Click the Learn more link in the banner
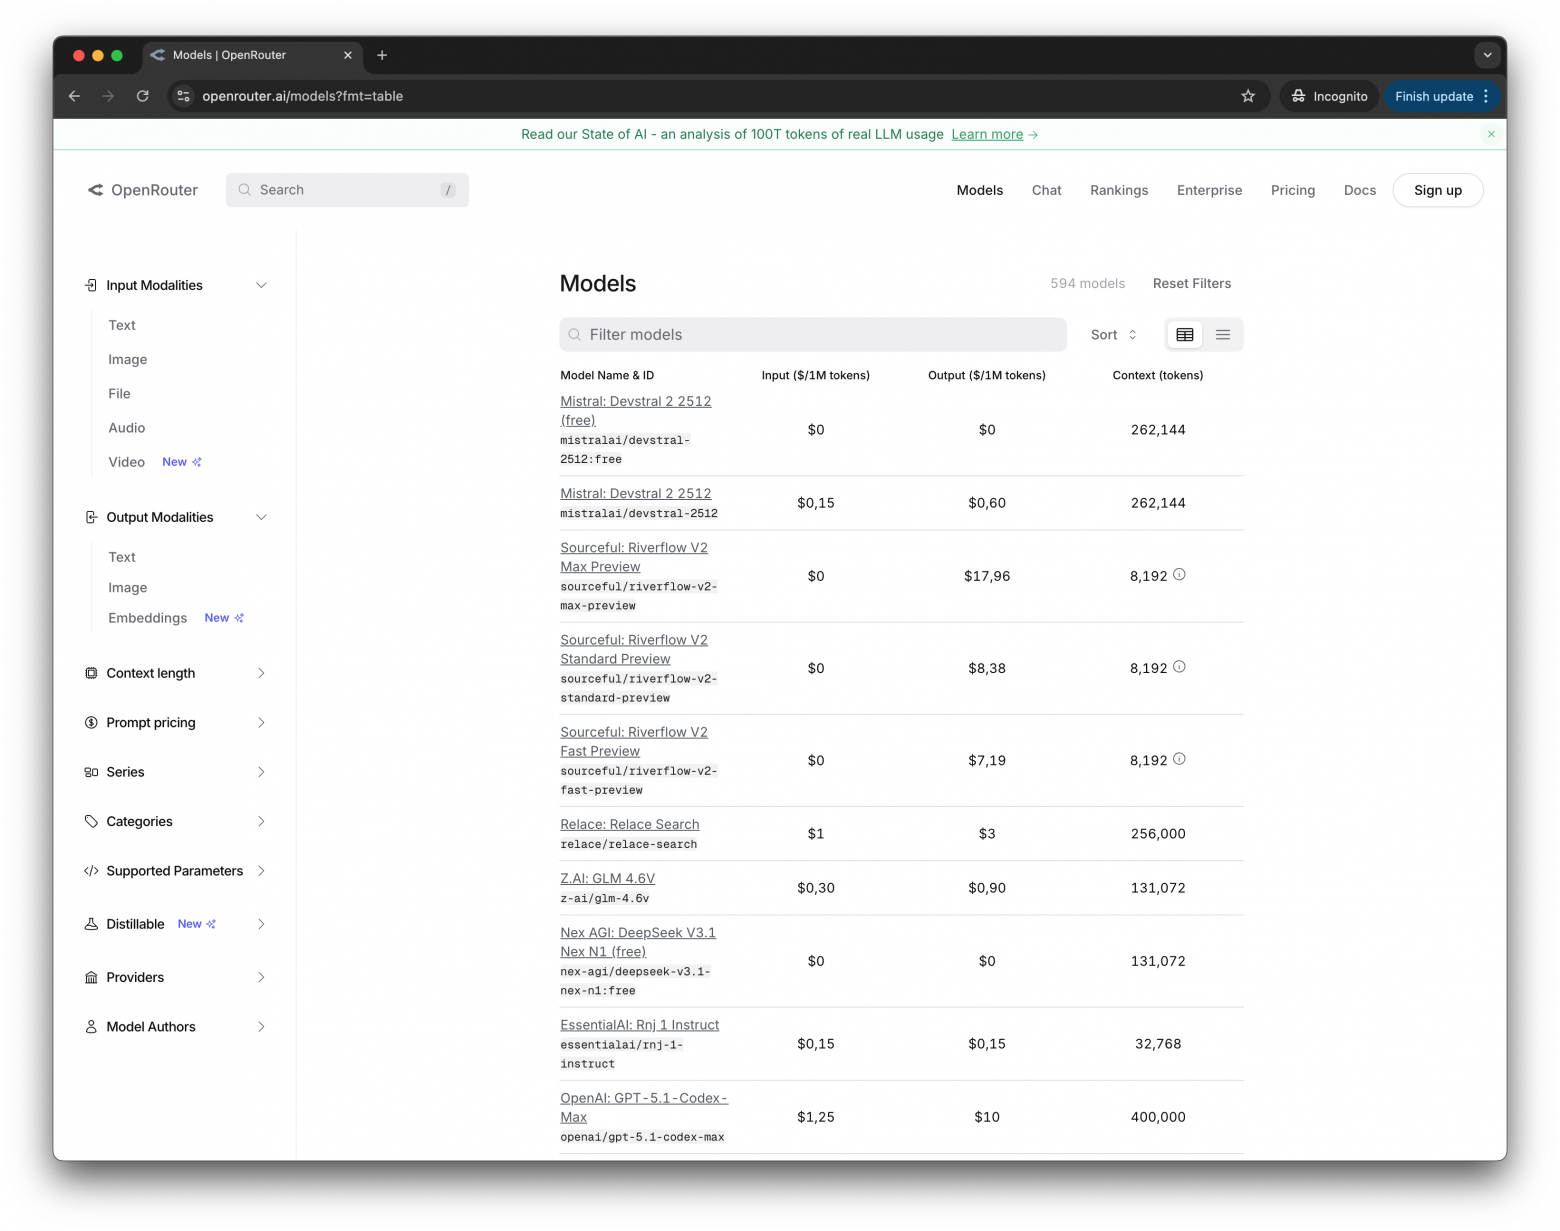Screen dimensions: 1560x1231 pos(987,134)
